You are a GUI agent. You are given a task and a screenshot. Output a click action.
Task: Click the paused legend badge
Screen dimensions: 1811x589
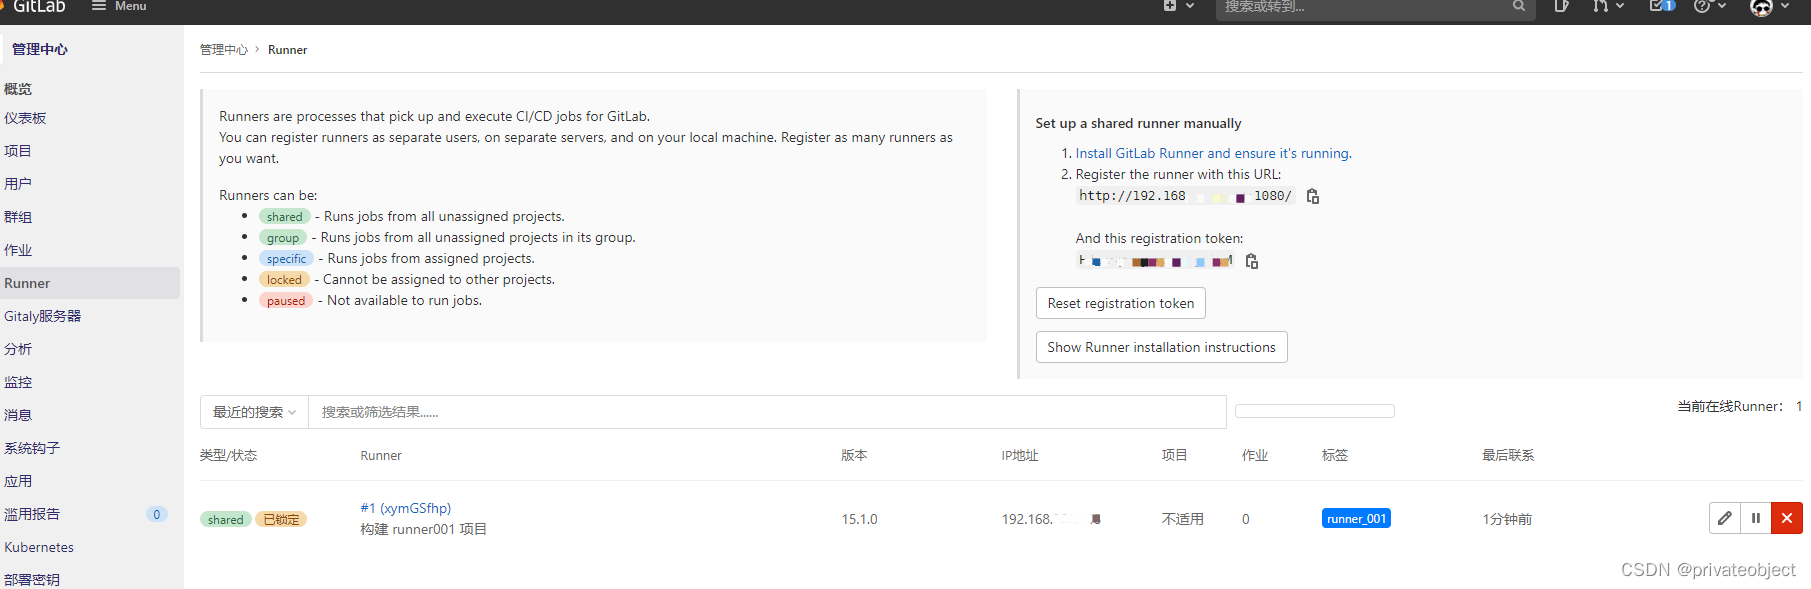tap(286, 300)
